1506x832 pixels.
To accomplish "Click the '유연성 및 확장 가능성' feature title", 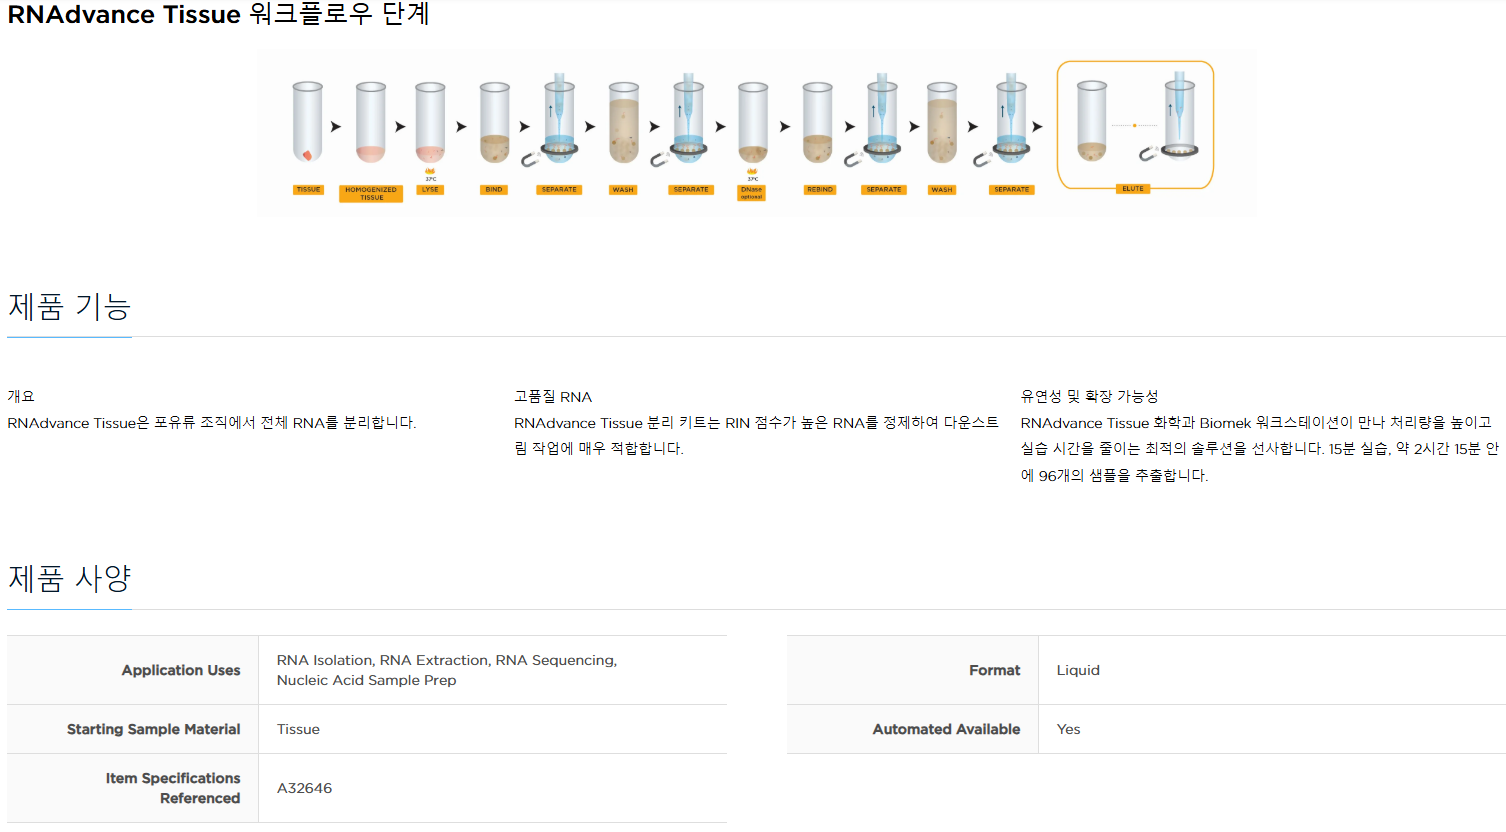I will point(1089,396).
